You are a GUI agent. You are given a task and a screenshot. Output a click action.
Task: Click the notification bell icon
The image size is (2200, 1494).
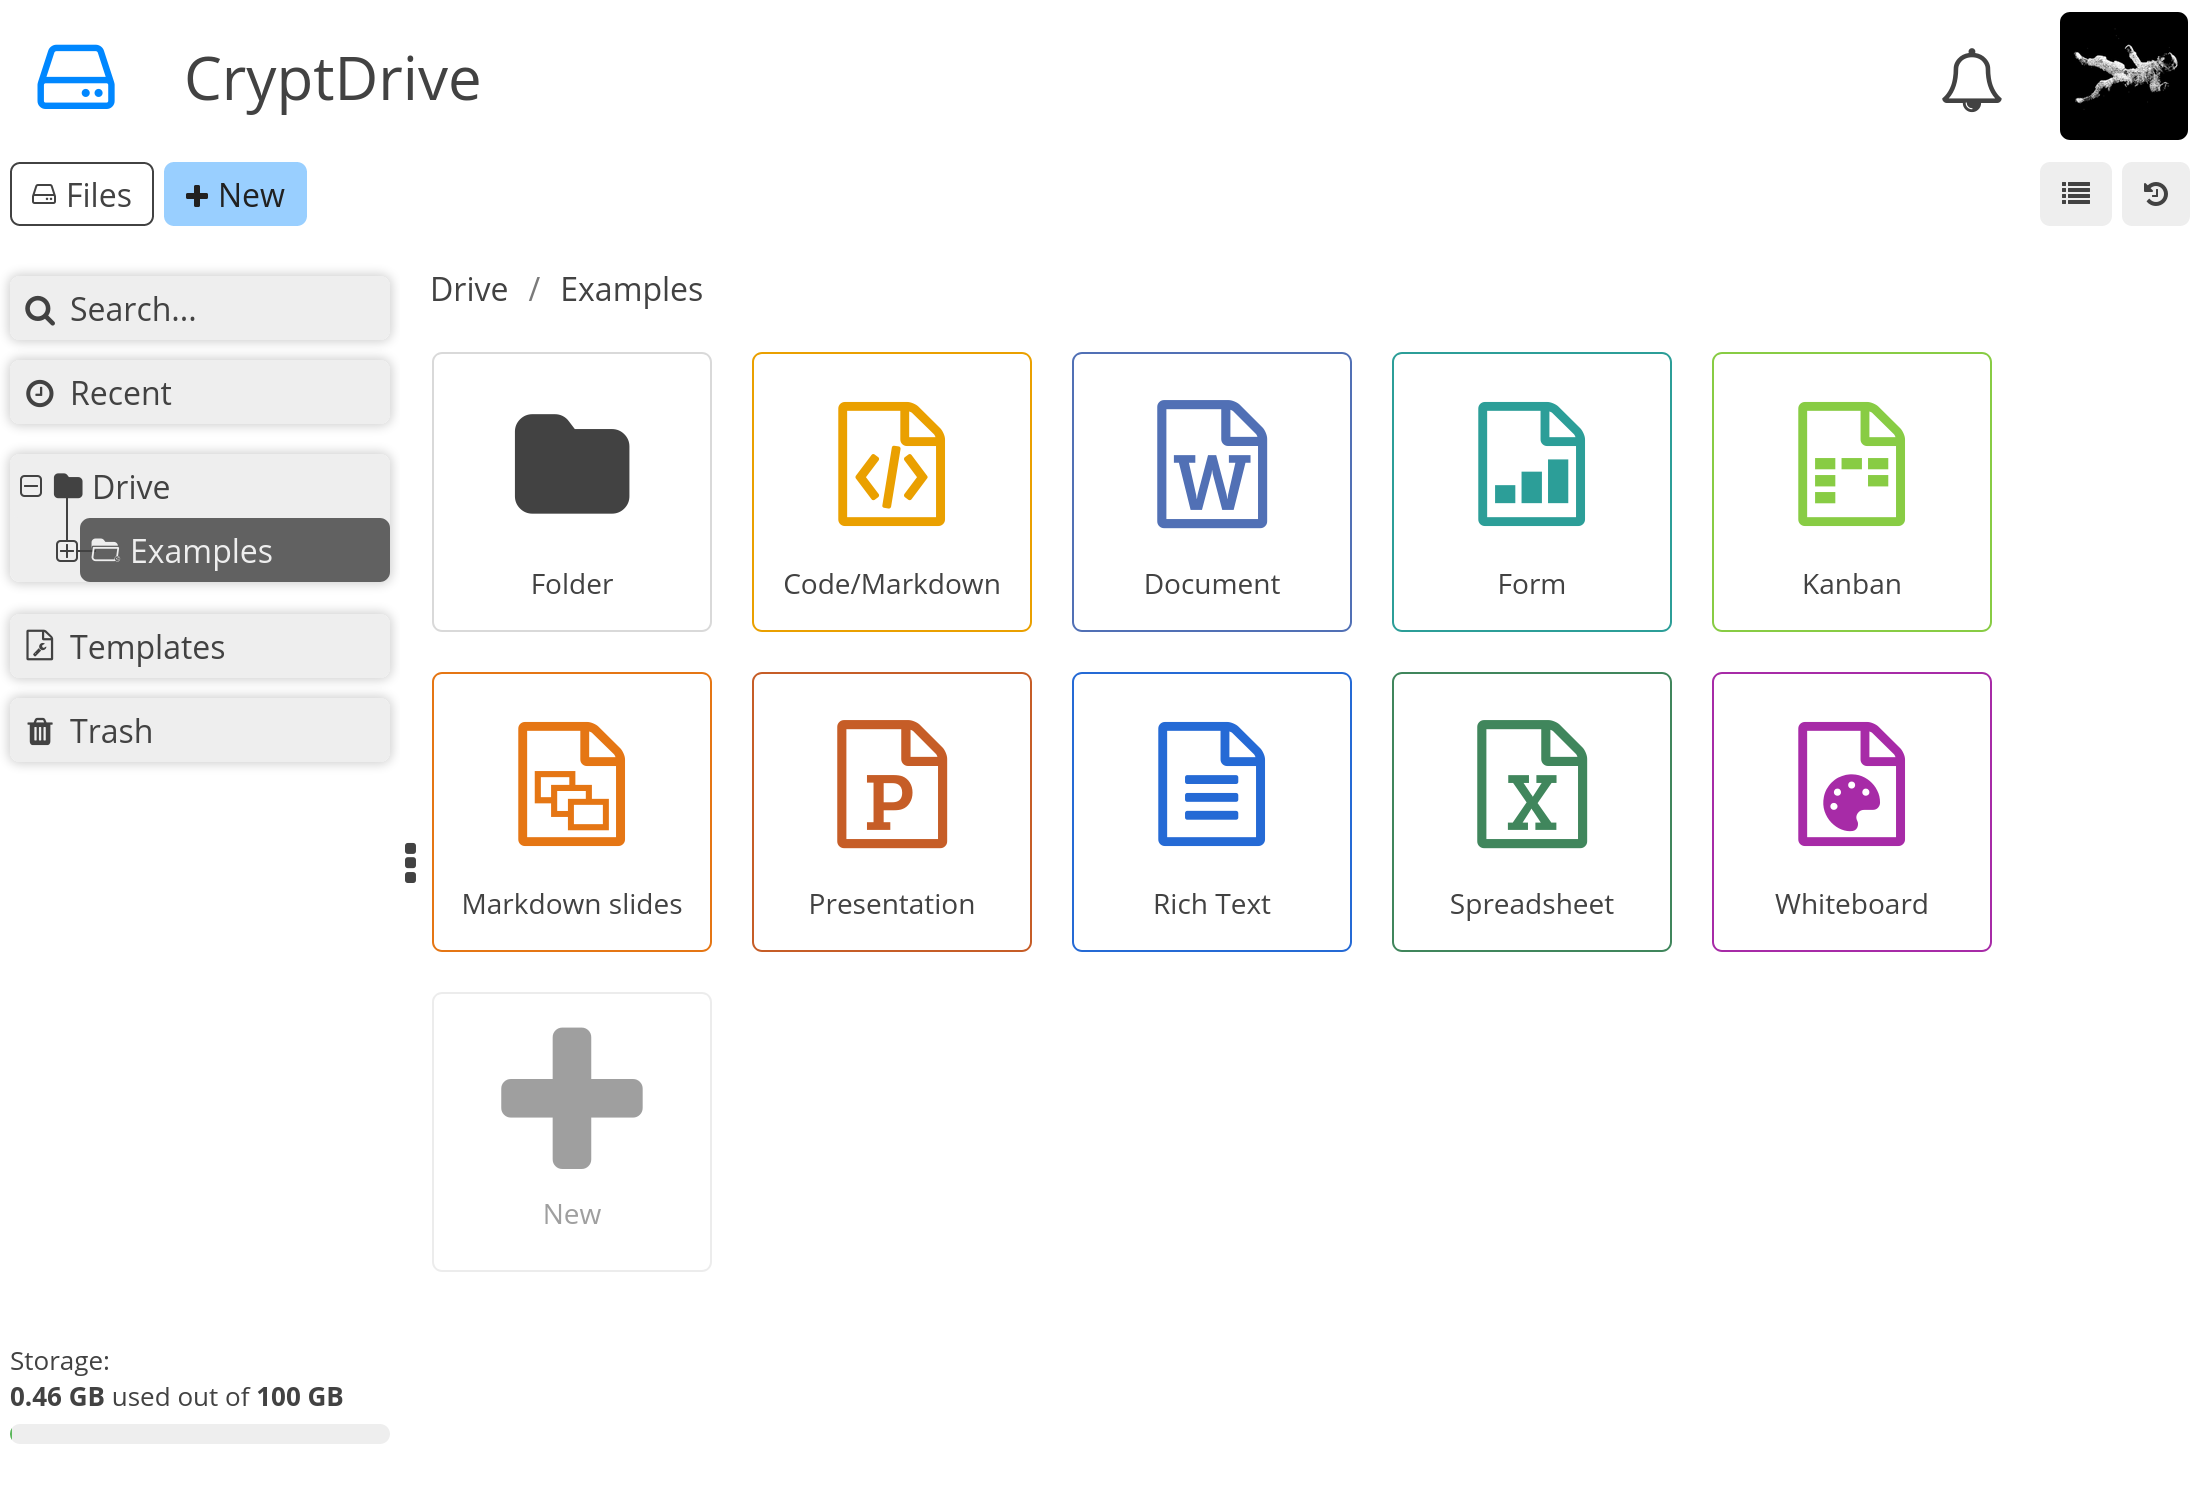click(x=1972, y=78)
